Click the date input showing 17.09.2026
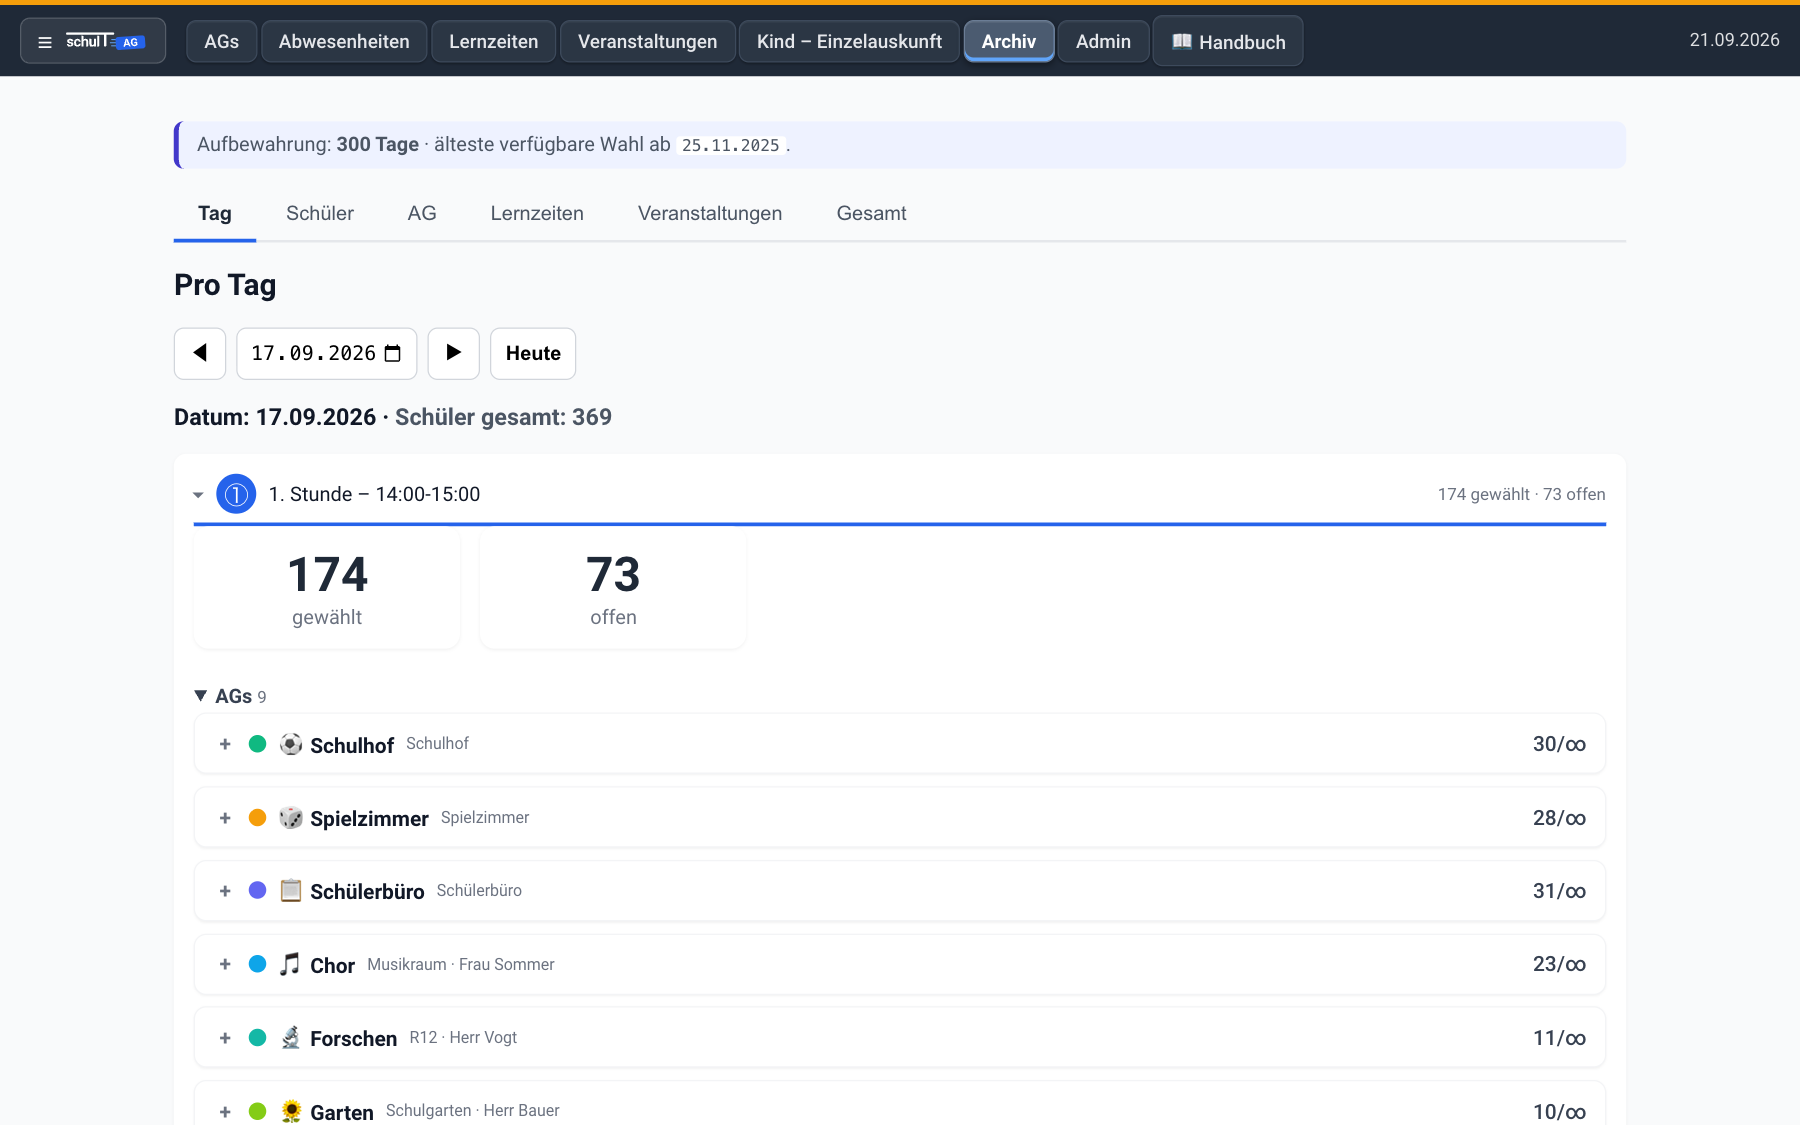Image resolution: width=1800 pixels, height=1125 pixels. [326, 353]
